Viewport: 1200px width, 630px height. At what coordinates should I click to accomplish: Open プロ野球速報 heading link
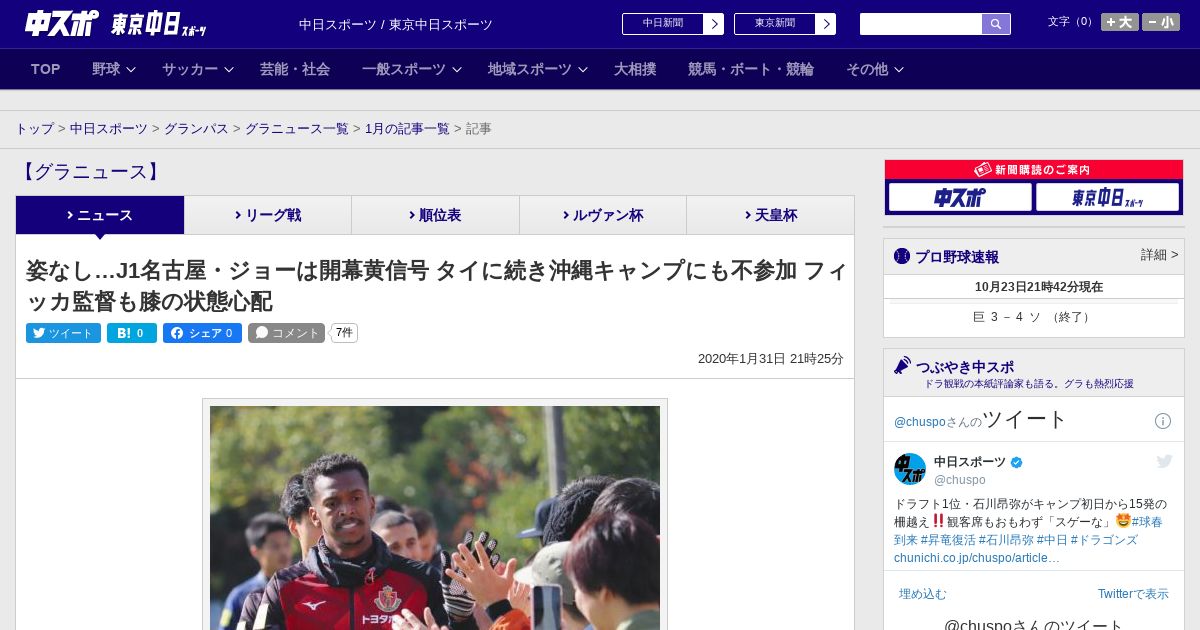pos(957,256)
